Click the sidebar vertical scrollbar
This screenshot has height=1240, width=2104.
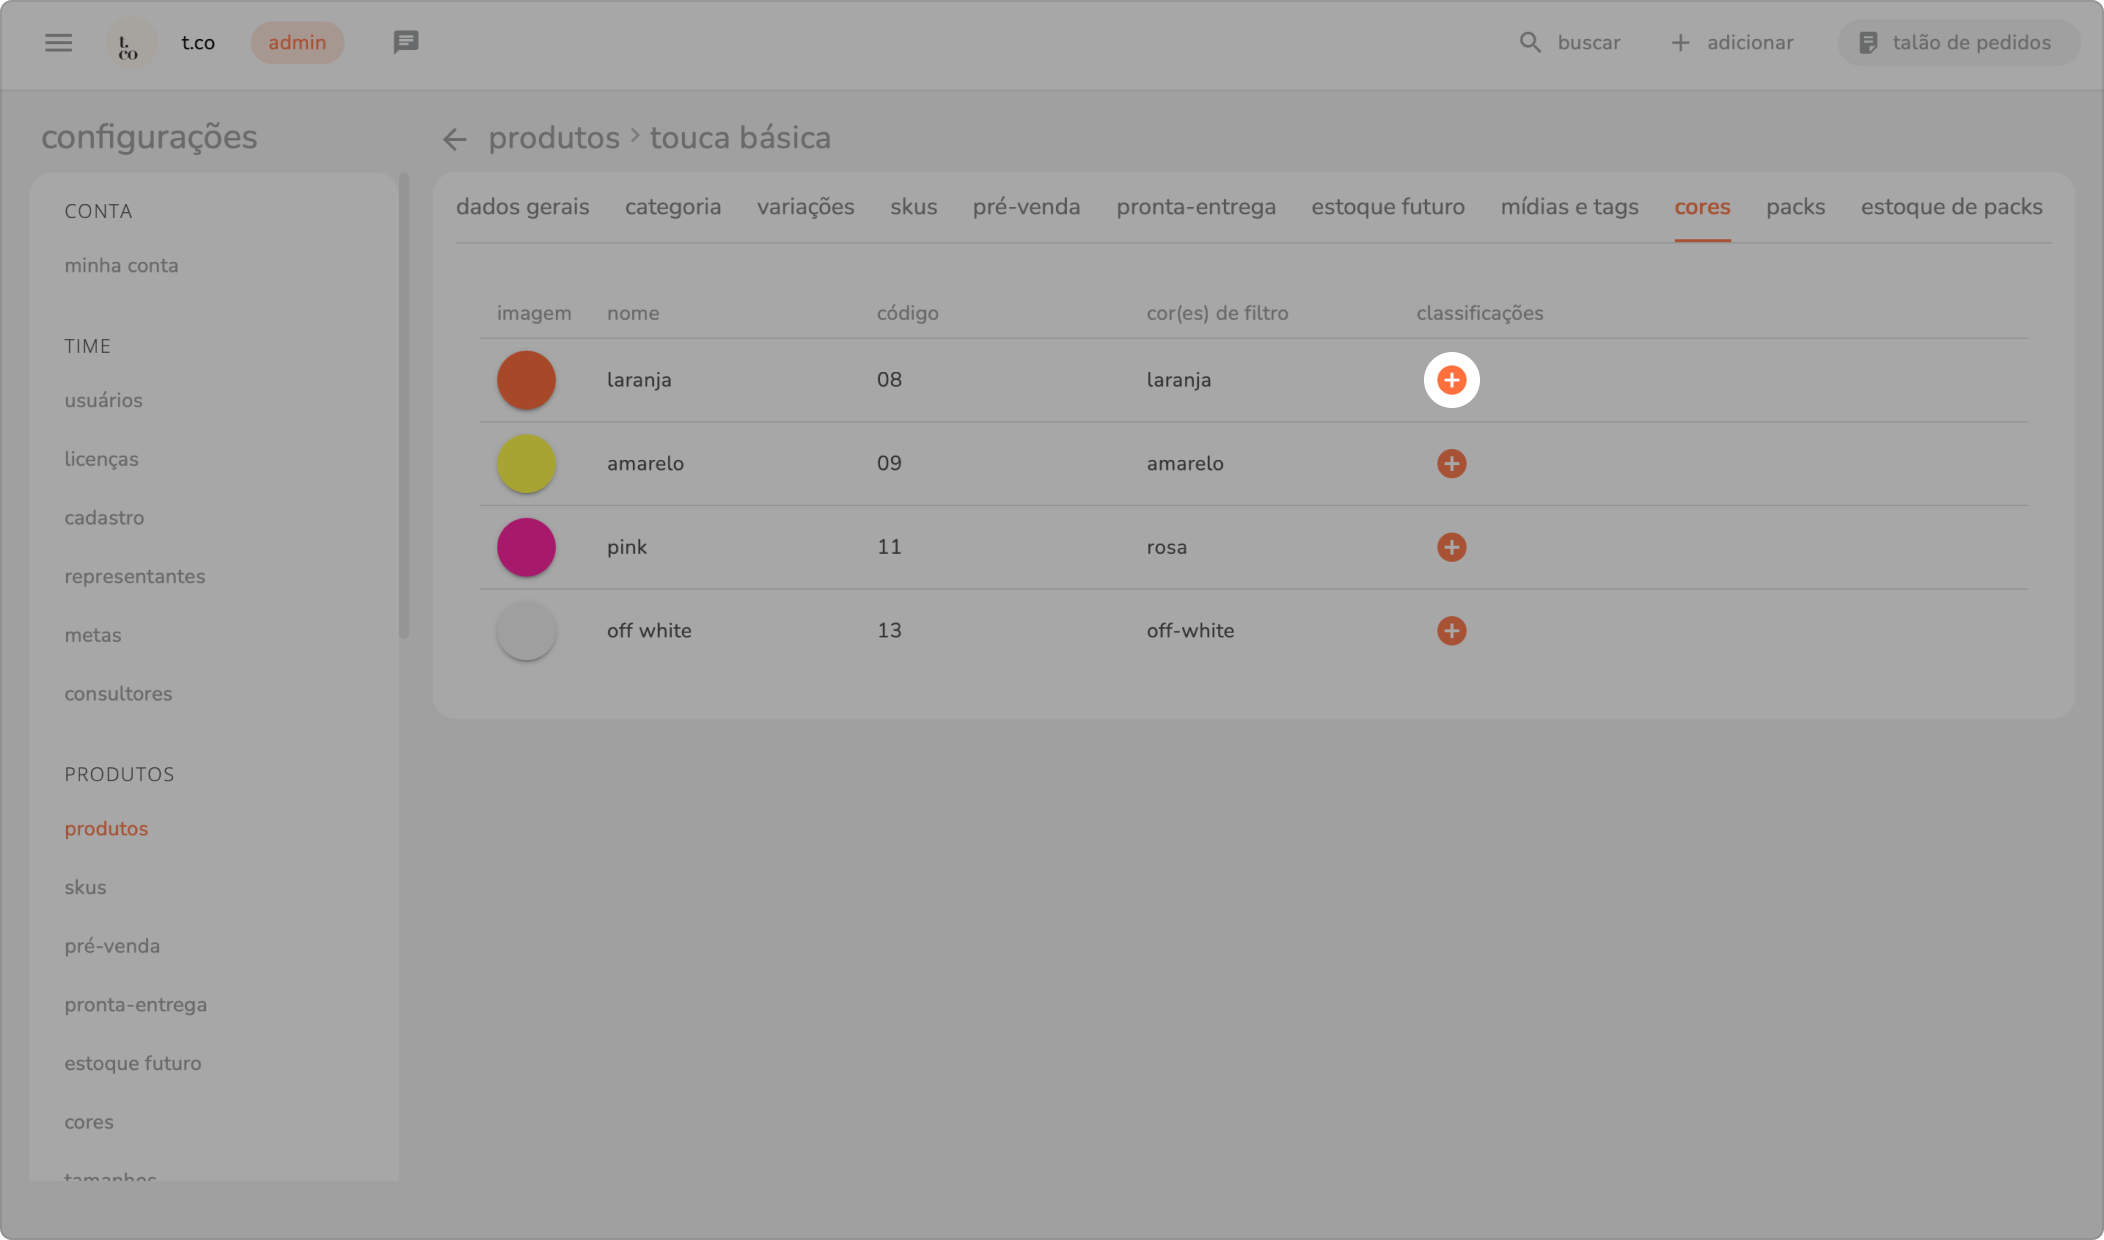tap(404, 405)
